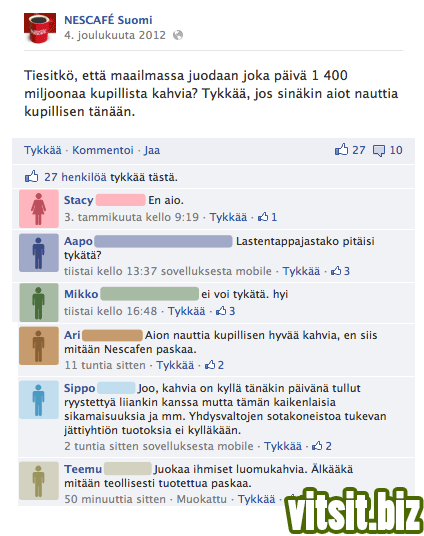Image resolution: width=424 pixels, height=536 pixels.
Task: Click the post's Tykkää link
Action: pyautogui.click(x=43, y=150)
